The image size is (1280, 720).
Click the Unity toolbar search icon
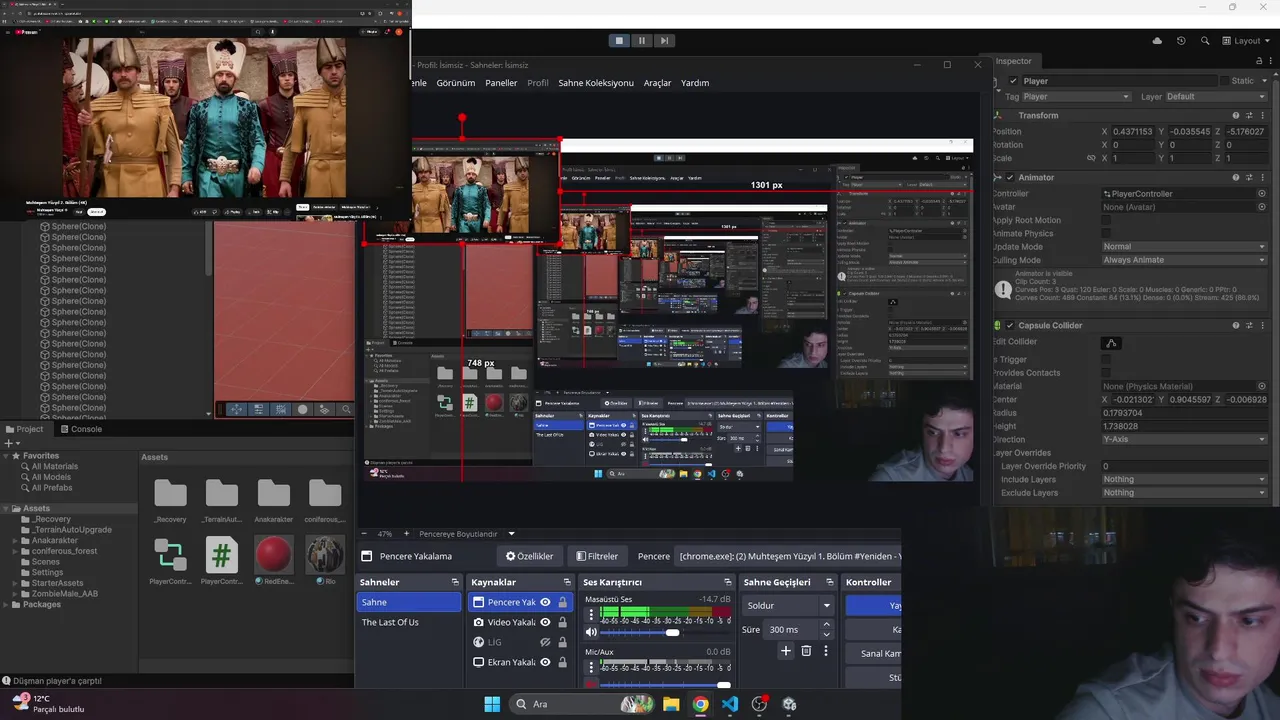point(1204,41)
